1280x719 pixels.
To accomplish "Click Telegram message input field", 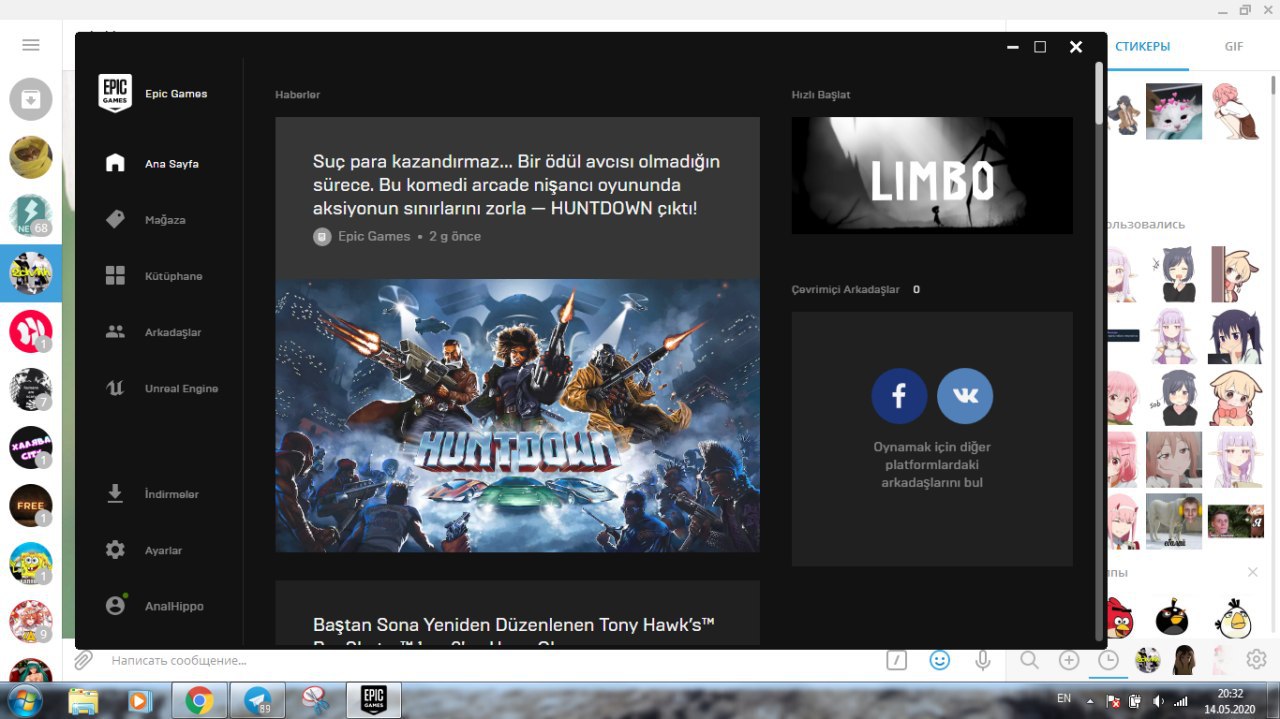I will (x=490, y=661).
